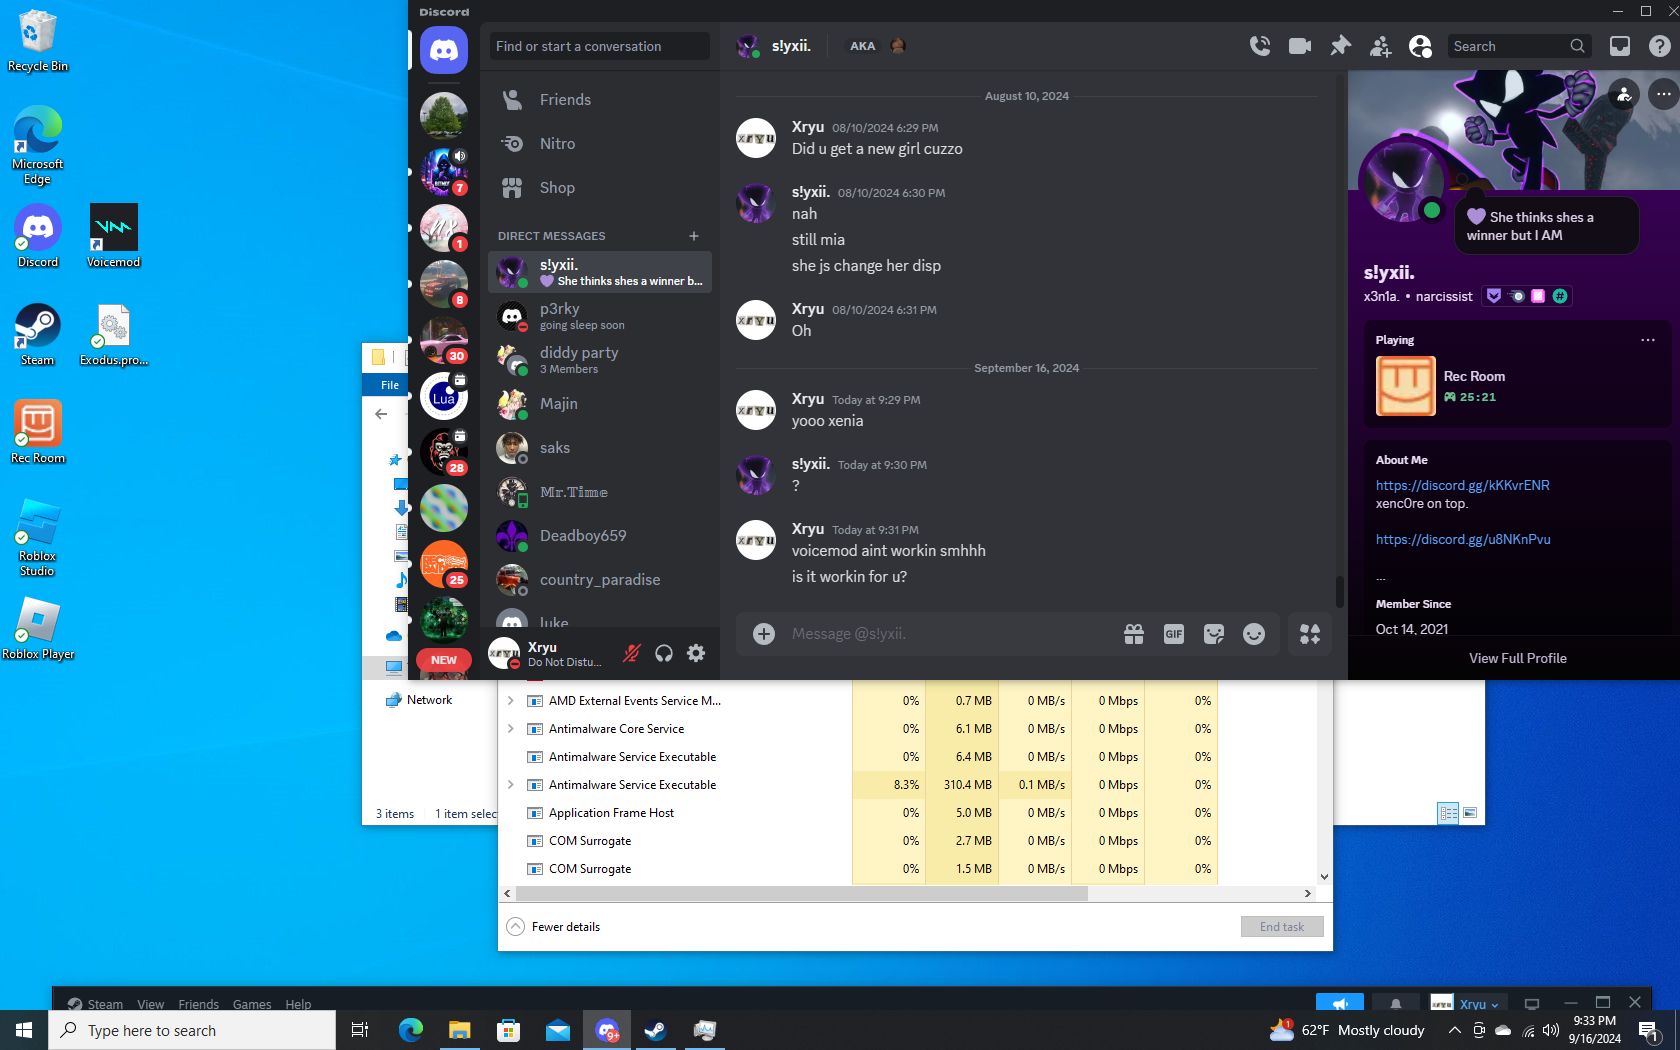Expand Antimalware Core Service row
This screenshot has height=1050, width=1680.
pyautogui.click(x=511, y=729)
